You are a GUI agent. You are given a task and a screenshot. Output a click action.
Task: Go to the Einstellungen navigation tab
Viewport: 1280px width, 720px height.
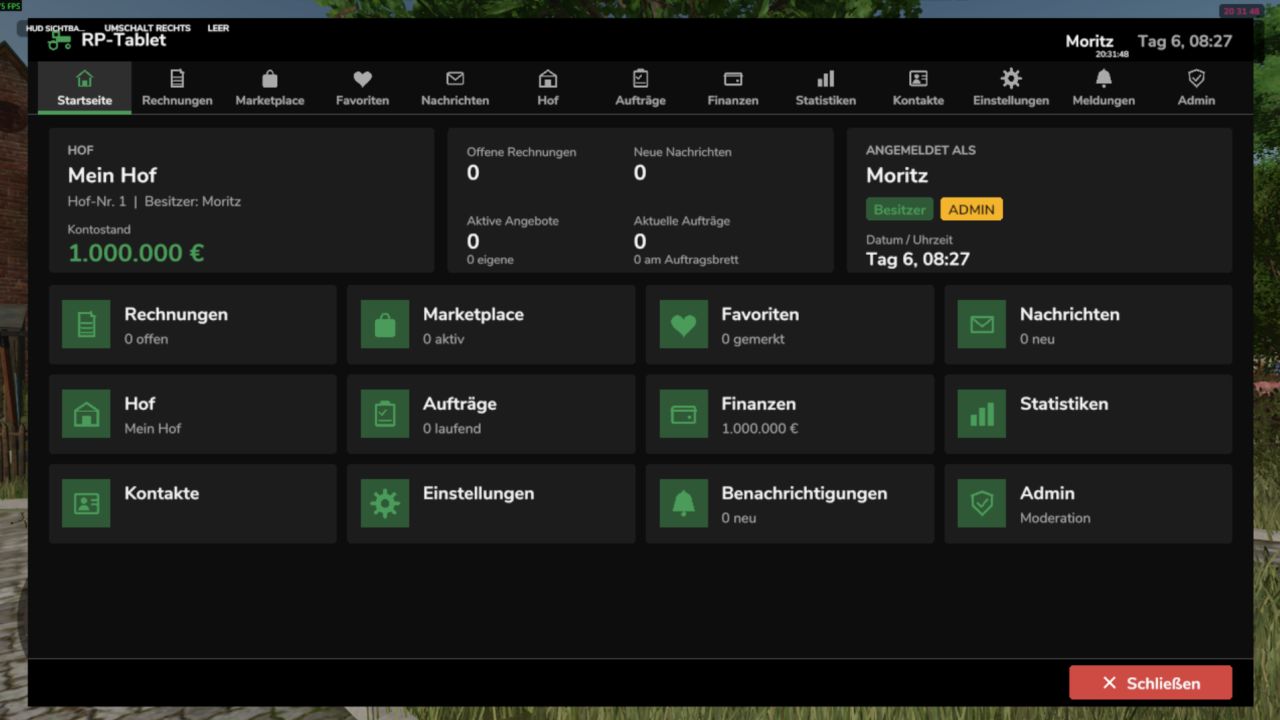pyautogui.click(x=1011, y=87)
